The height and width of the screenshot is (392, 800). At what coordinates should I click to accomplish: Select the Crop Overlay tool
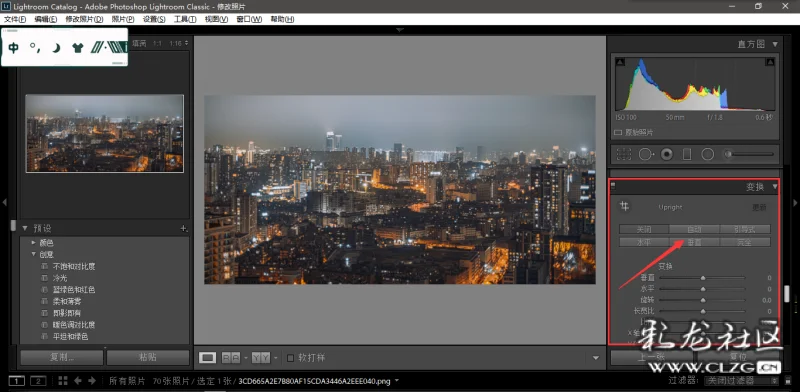coord(624,154)
